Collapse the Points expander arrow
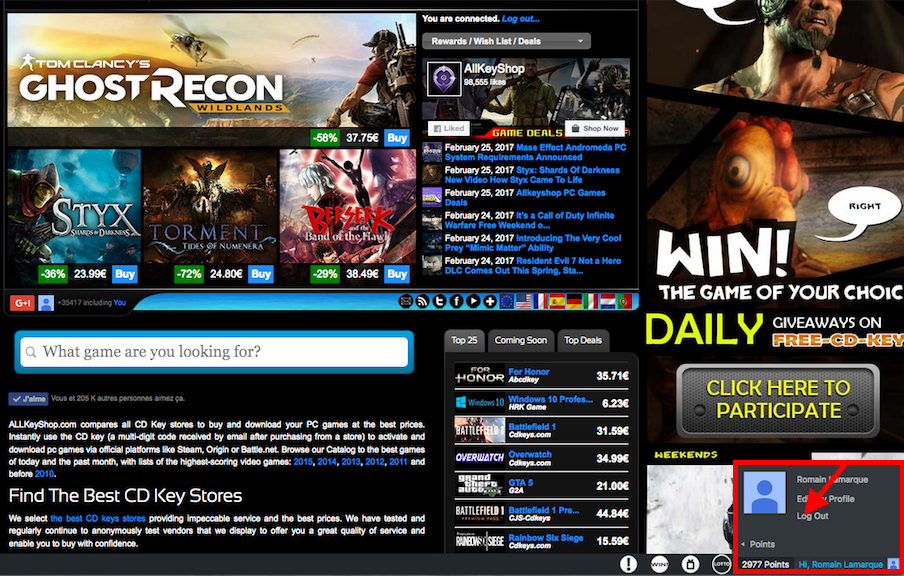Screen dimensions: 904x576 (743, 544)
